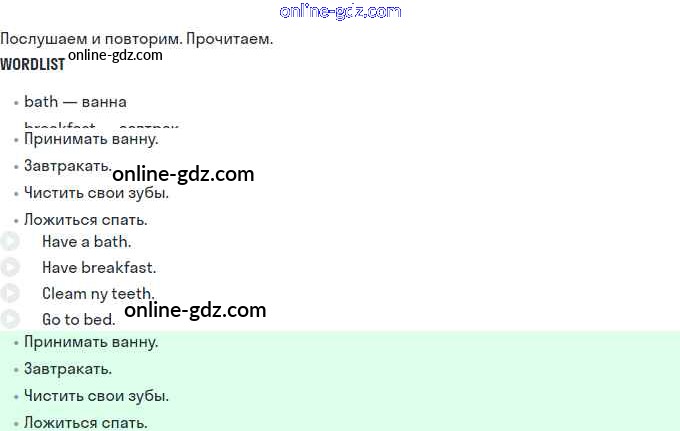Select the 'bath — ванна' wordlist entry

click(75, 102)
